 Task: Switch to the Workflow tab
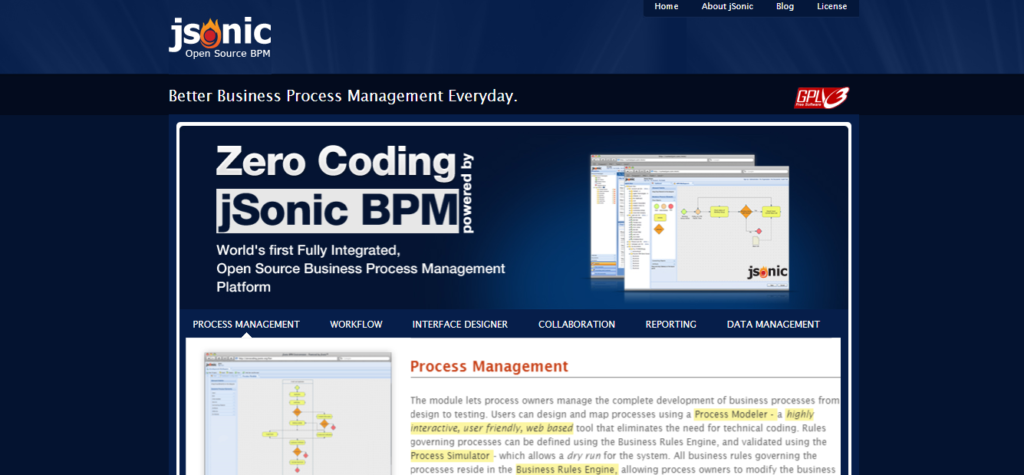coord(356,324)
